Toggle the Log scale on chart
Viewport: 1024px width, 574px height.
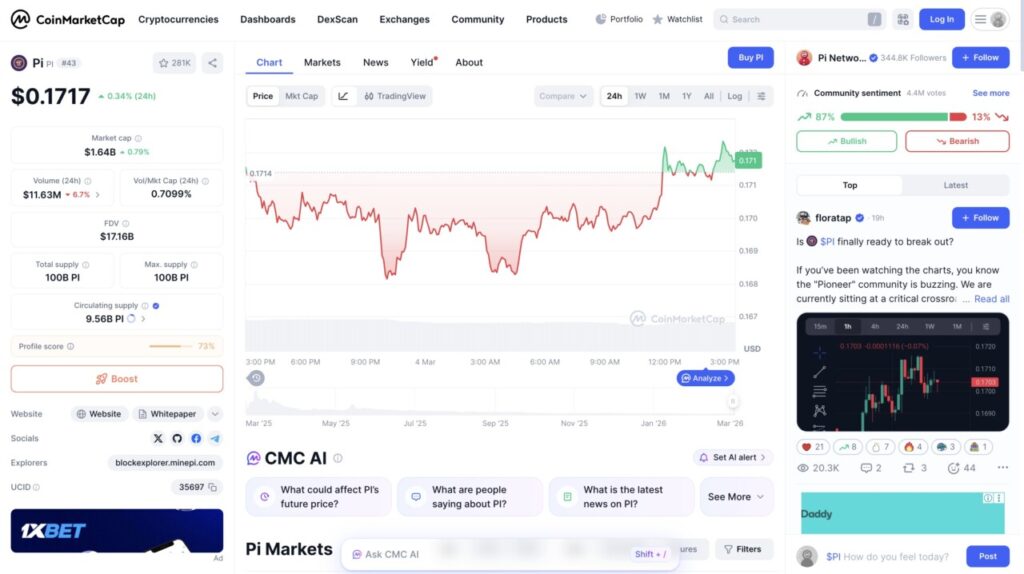click(x=735, y=96)
